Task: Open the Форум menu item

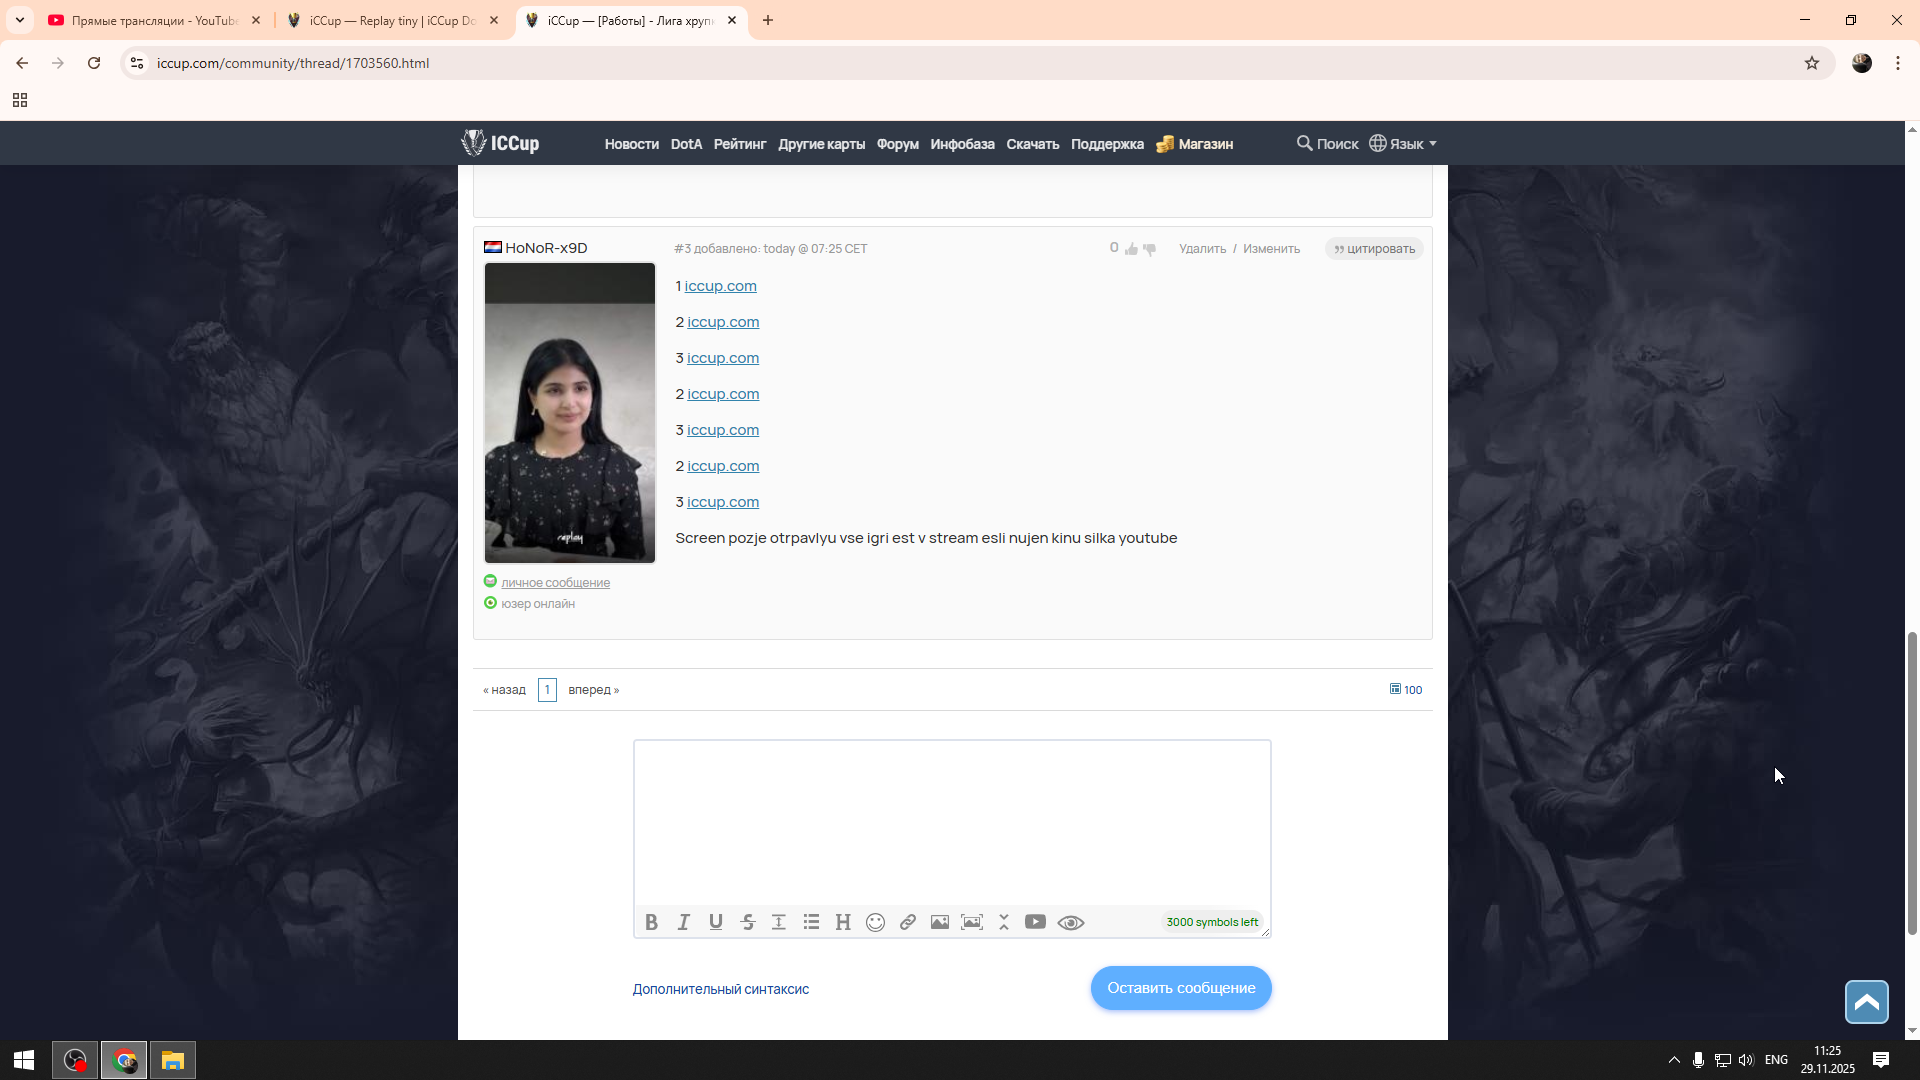Action: coord(897,144)
